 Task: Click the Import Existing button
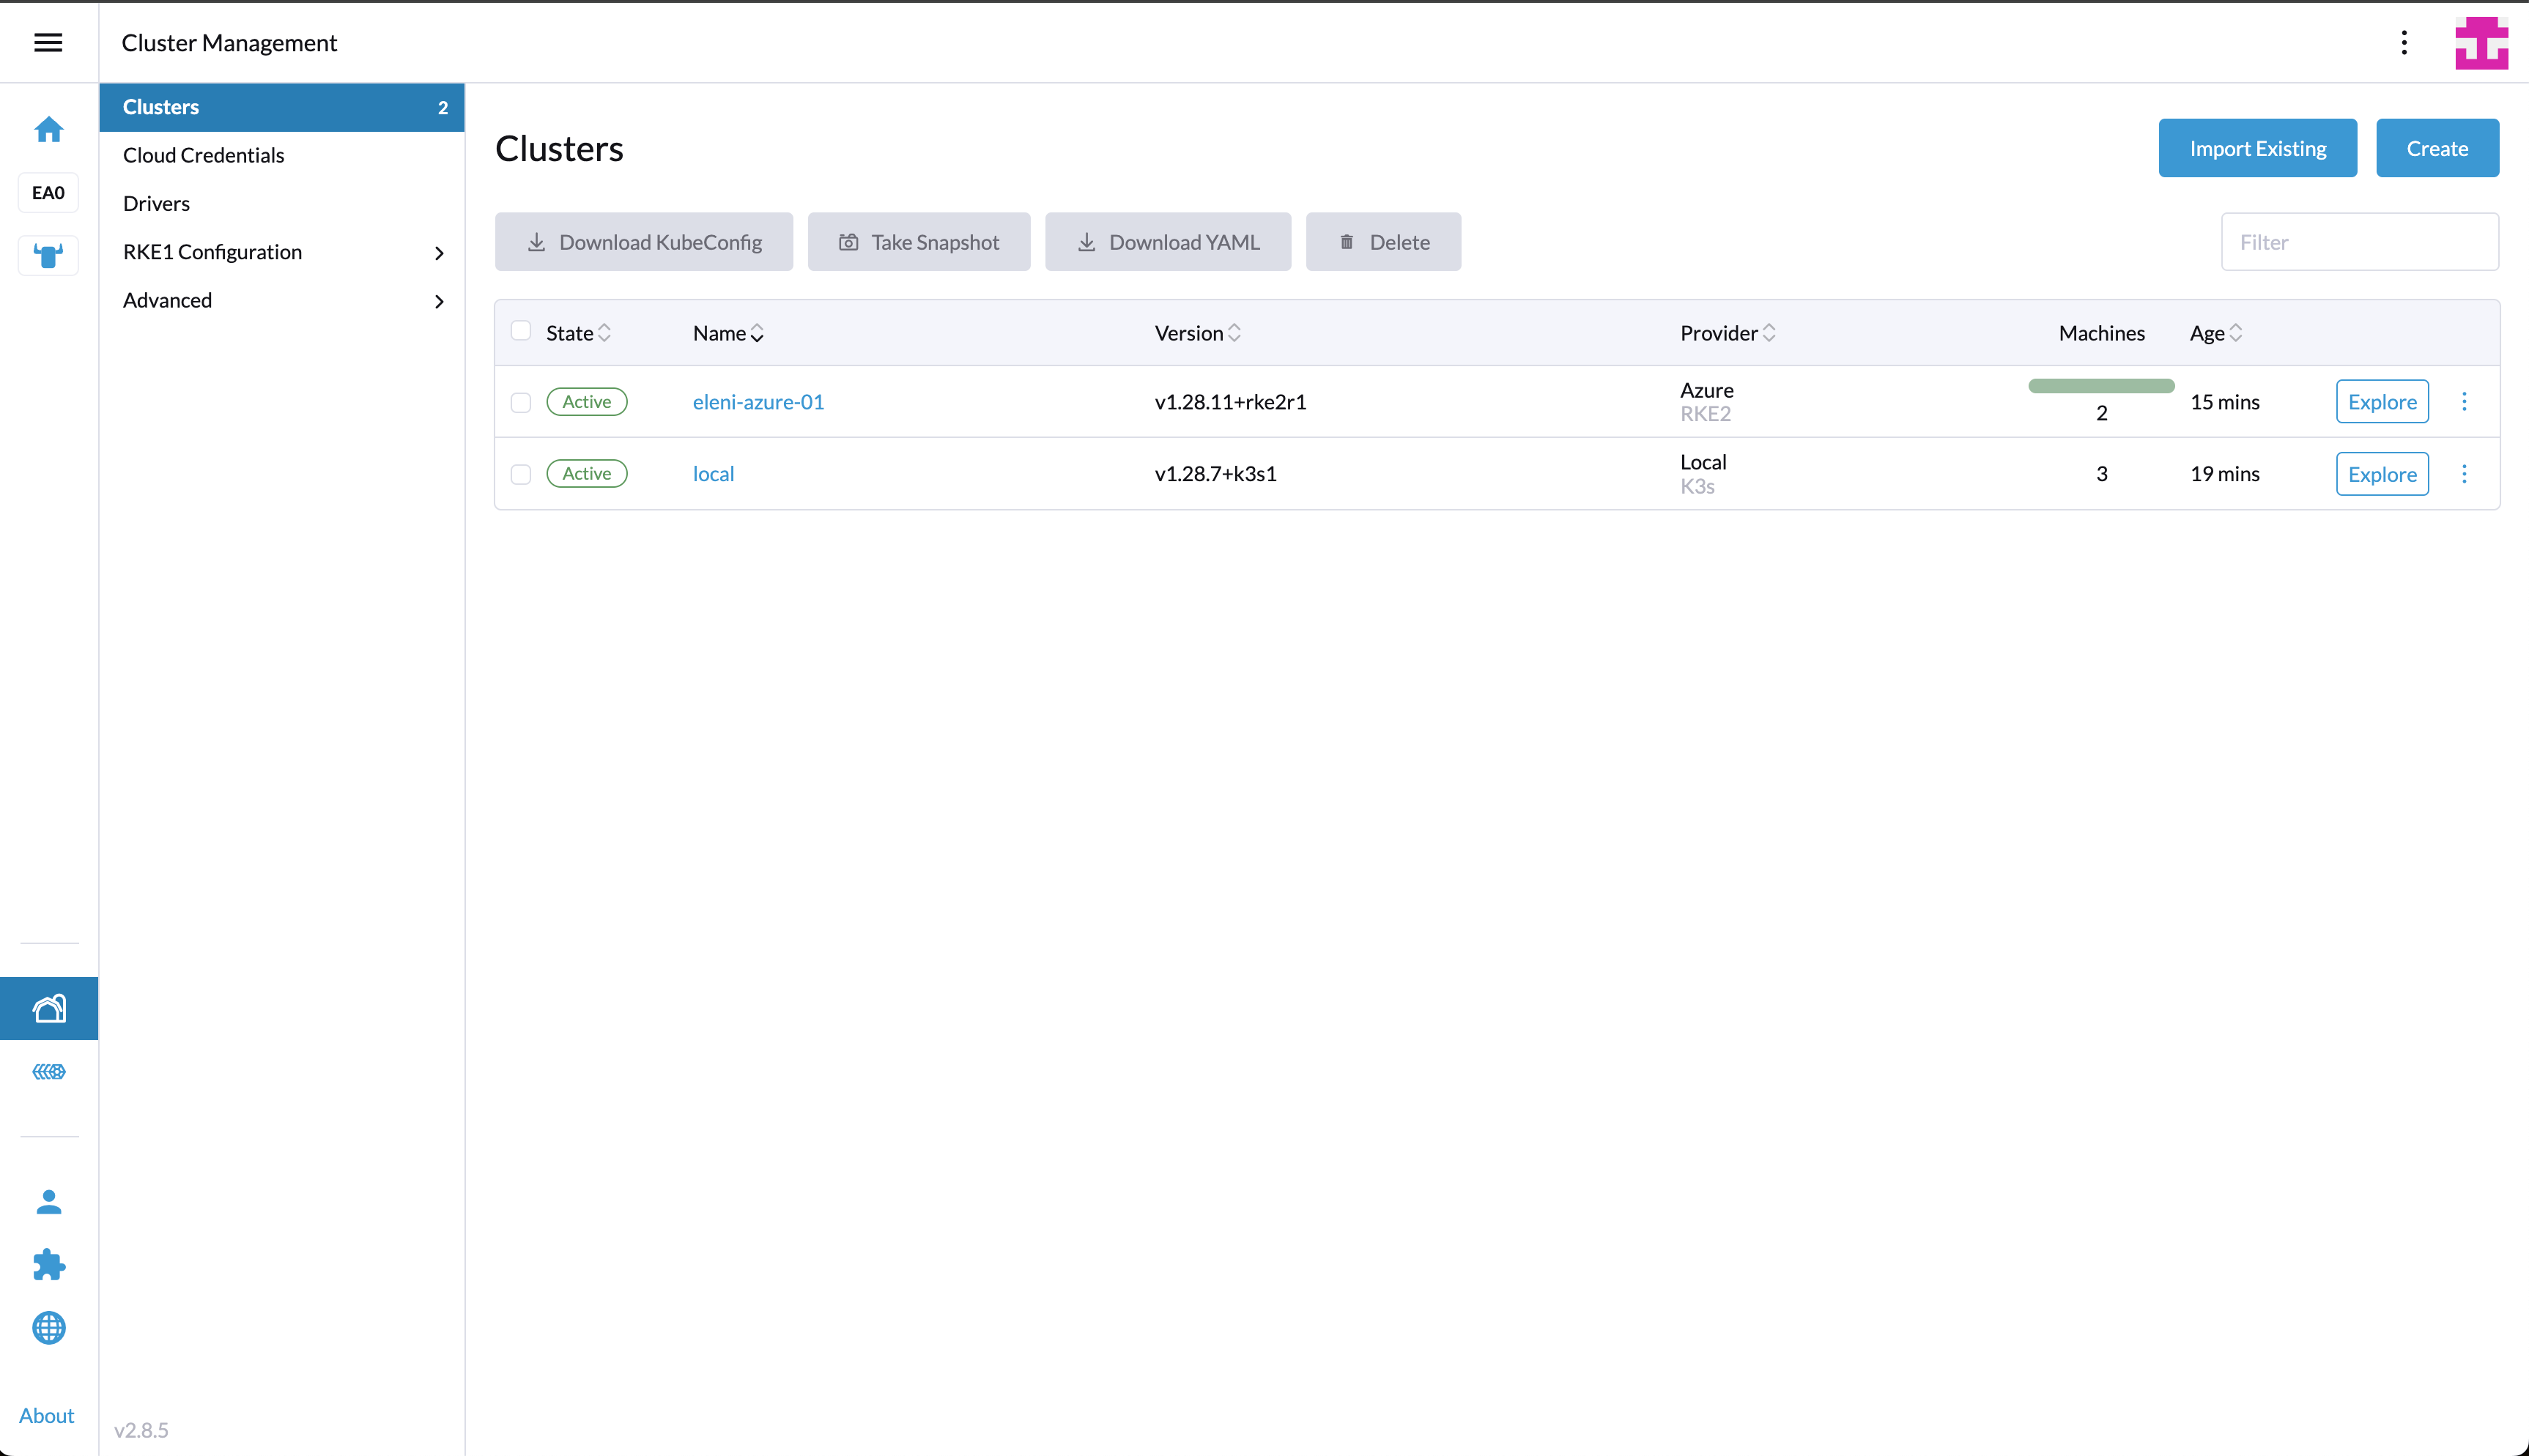click(2257, 148)
